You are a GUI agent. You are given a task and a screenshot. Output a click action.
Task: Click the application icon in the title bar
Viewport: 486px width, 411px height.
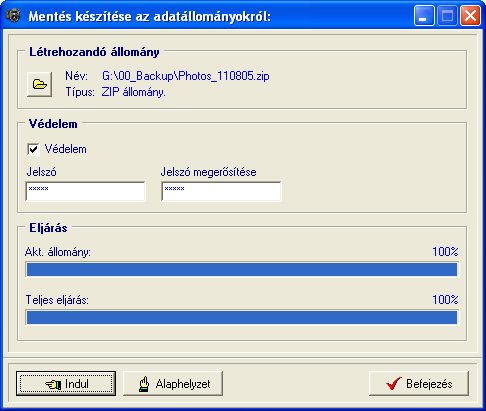[13, 16]
